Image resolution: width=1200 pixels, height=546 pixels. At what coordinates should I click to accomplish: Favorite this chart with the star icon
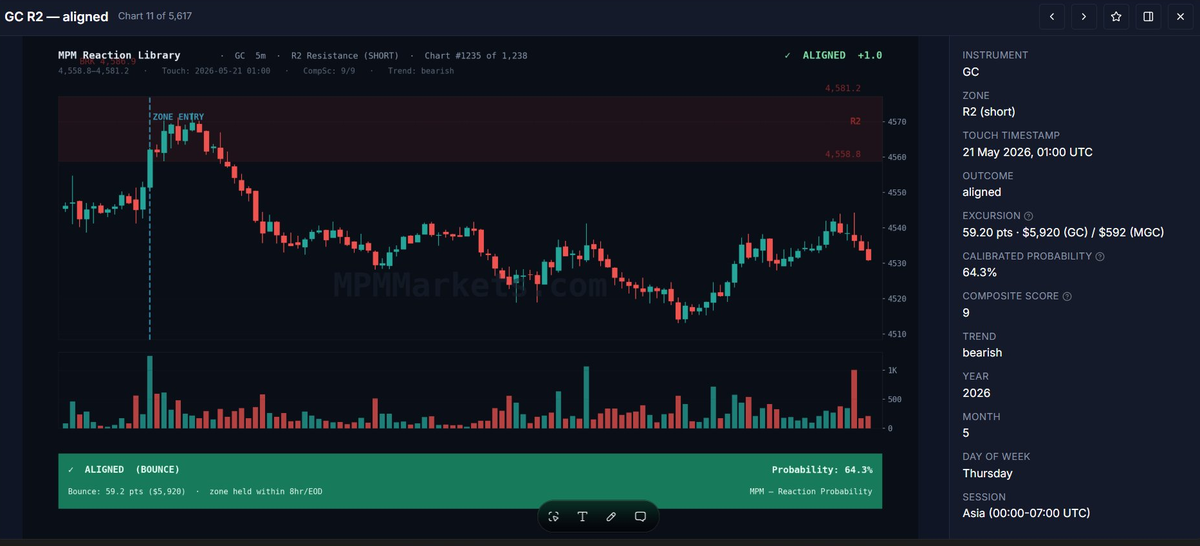tap(1116, 16)
